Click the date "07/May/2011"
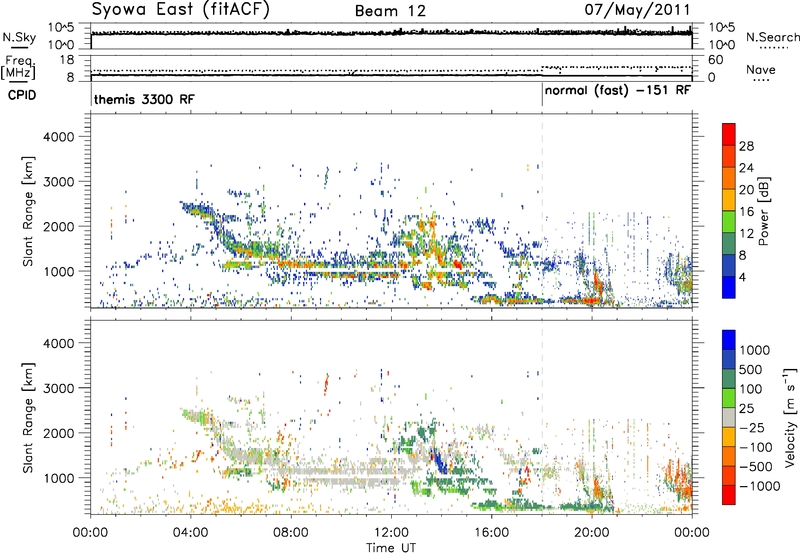Viewport: 800px width, 554px height. pyautogui.click(x=637, y=9)
